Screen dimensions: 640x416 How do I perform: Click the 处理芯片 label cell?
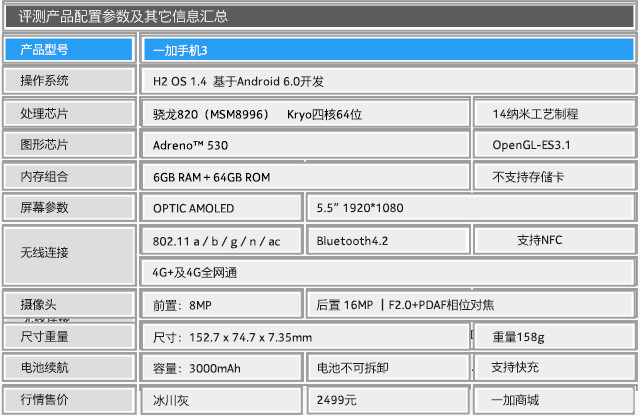68,114
